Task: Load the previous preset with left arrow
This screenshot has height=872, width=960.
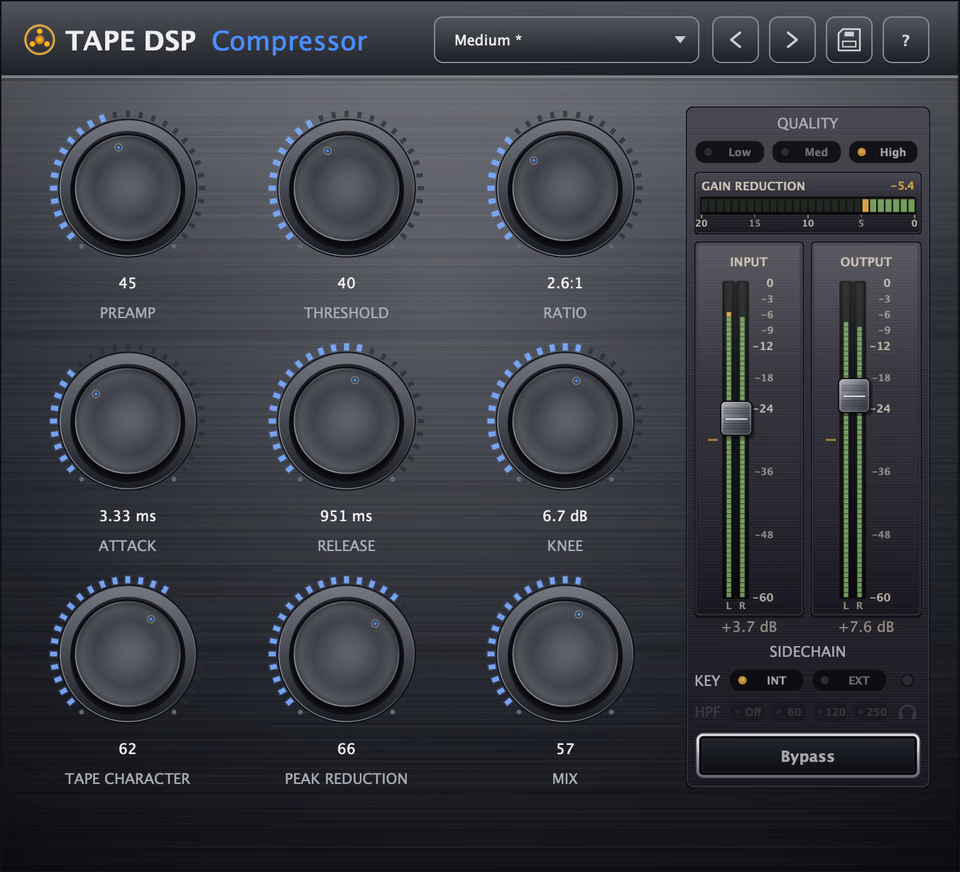Action: tap(735, 40)
